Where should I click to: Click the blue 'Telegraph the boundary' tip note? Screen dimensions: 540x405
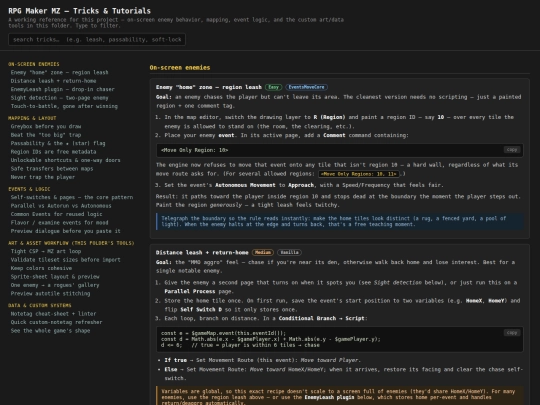tap(340, 221)
